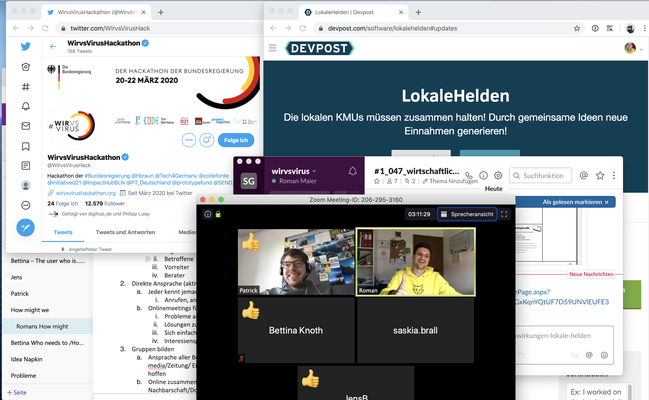Expand wirvsvirus Slack workspace menu
This screenshot has height=400, width=649.
(294, 171)
